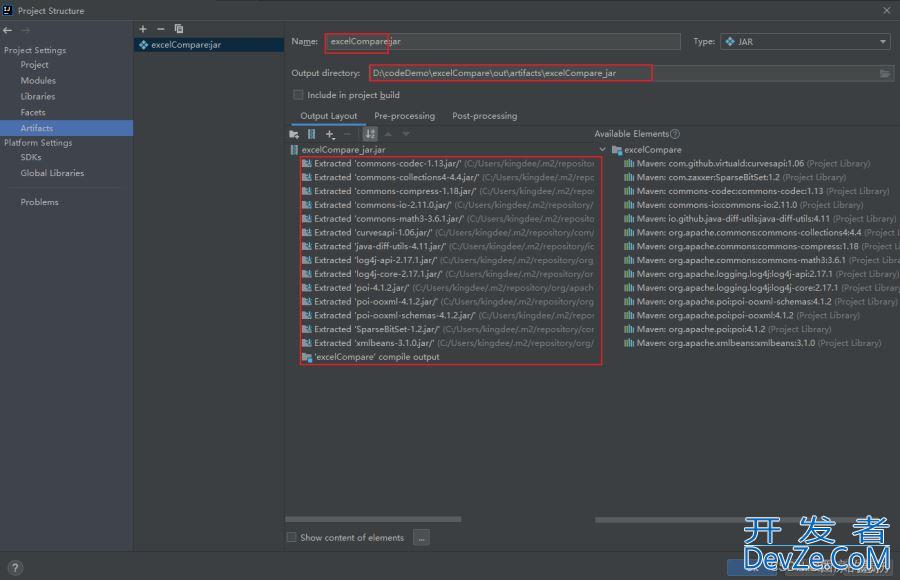The width and height of the screenshot is (900, 580).
Task: Add copy of element in layout toolbar
Action: pos(330,134)
